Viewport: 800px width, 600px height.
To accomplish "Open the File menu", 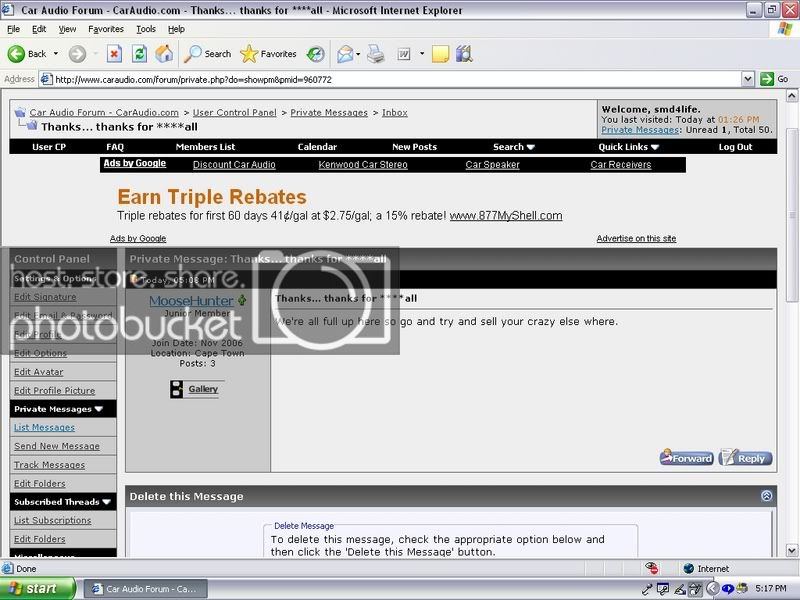I will click(x=13, y=29).
